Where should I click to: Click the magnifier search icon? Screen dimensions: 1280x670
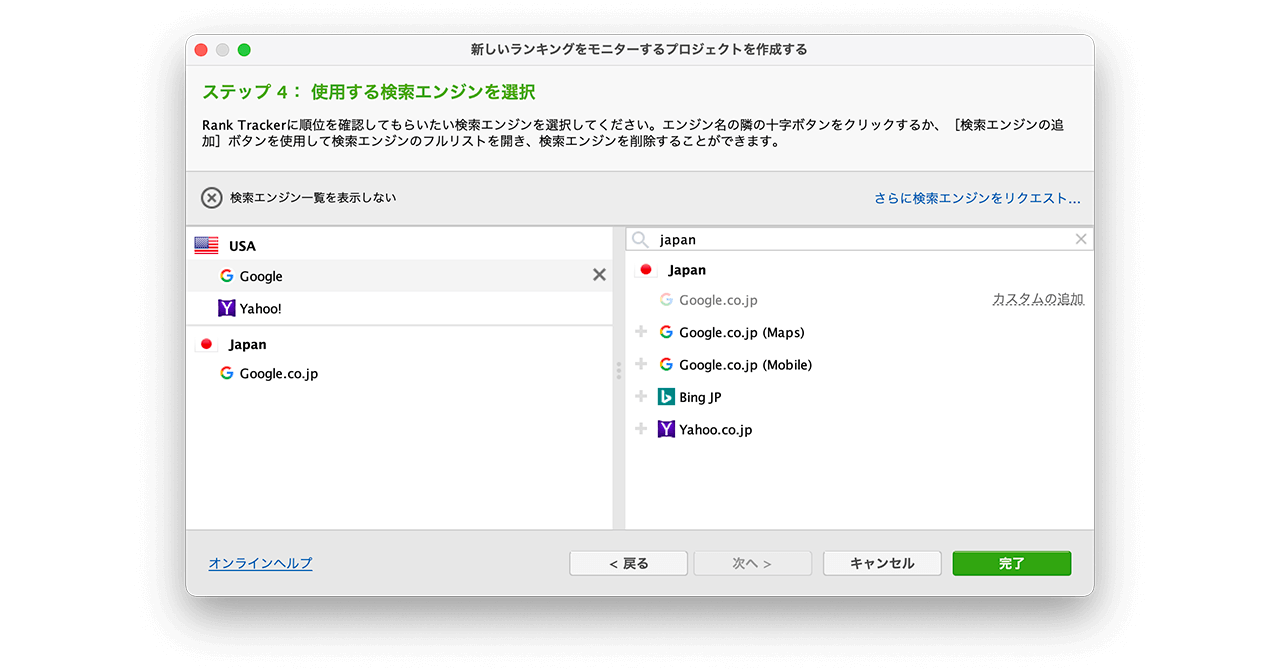[x=640, y=240]
